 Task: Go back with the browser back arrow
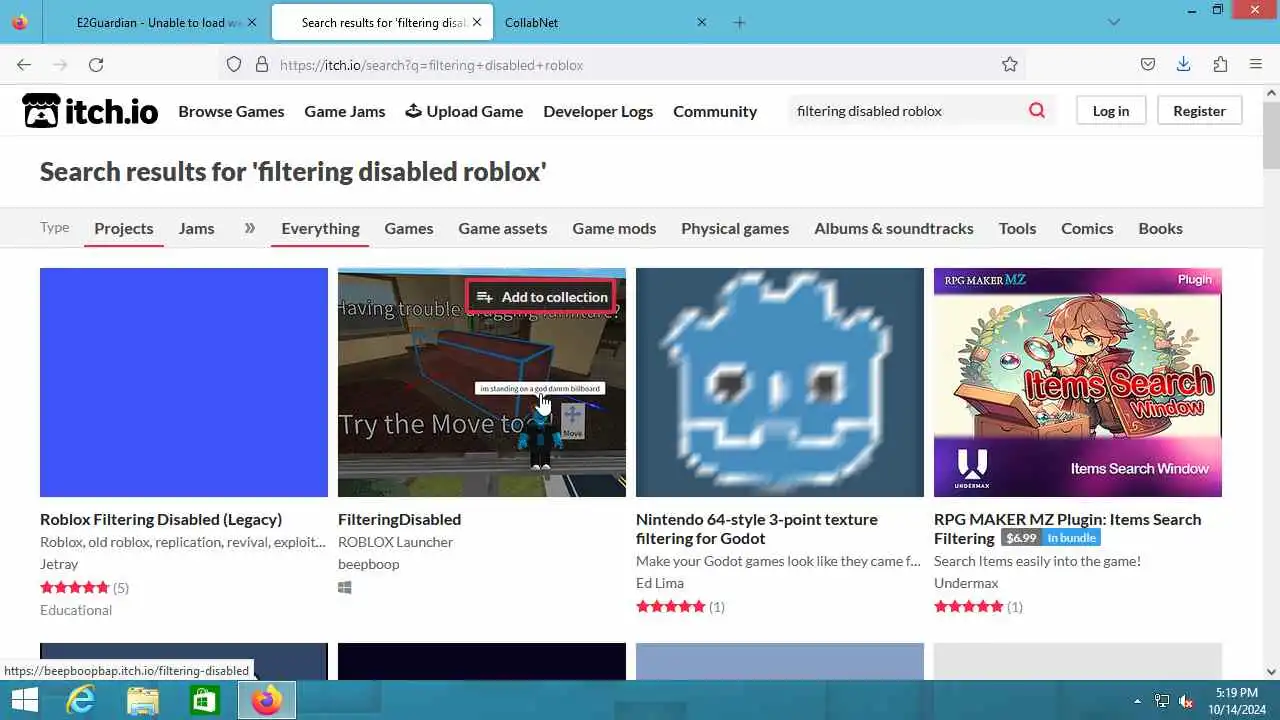(24, 65)
